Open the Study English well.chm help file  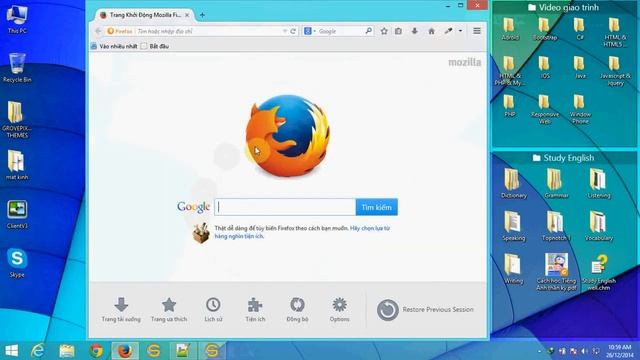coord(599,272)
